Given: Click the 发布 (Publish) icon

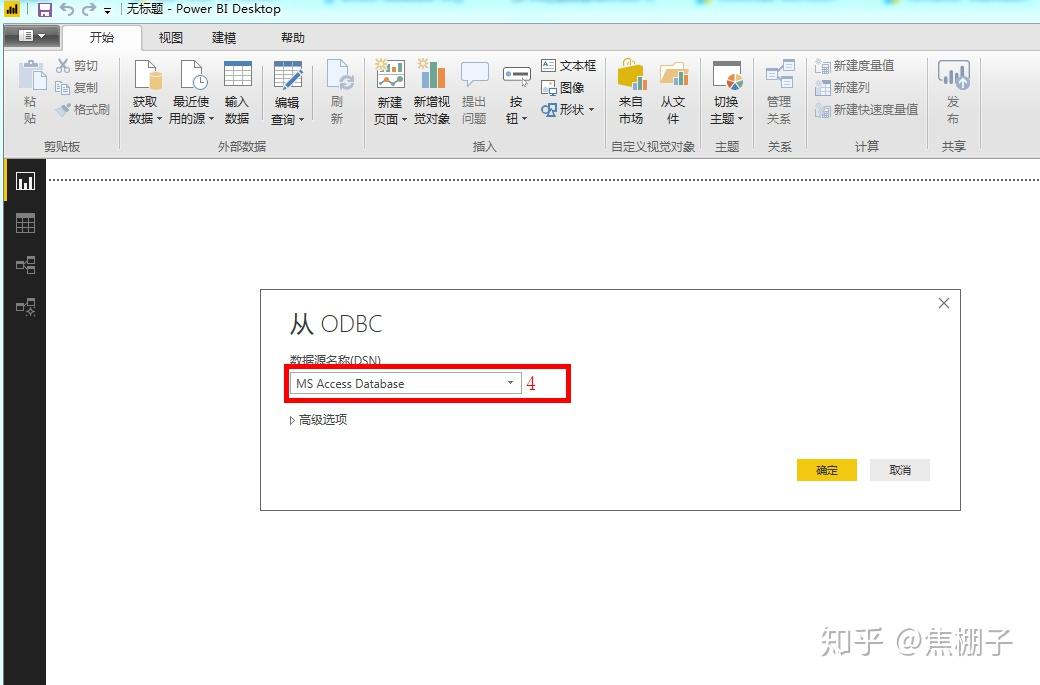Looking at the screenshot, I should coord(954,90).
